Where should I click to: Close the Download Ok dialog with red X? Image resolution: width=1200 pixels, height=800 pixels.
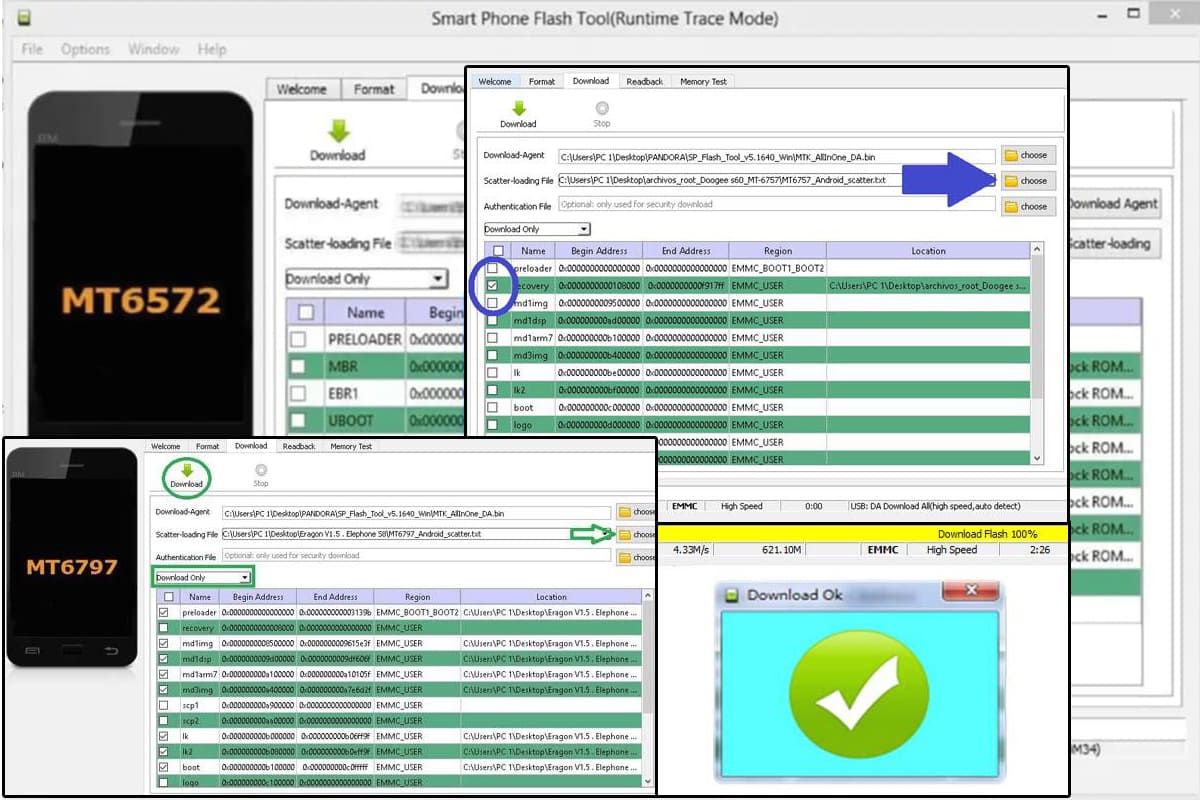[x=969, y=593]
